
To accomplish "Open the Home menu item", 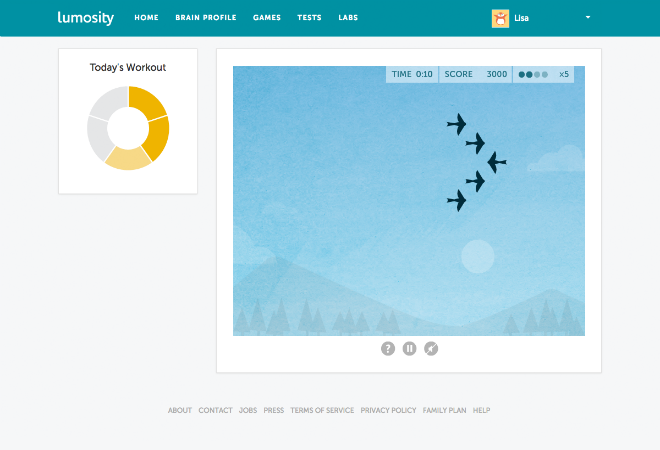I will (x=146, y=18).
